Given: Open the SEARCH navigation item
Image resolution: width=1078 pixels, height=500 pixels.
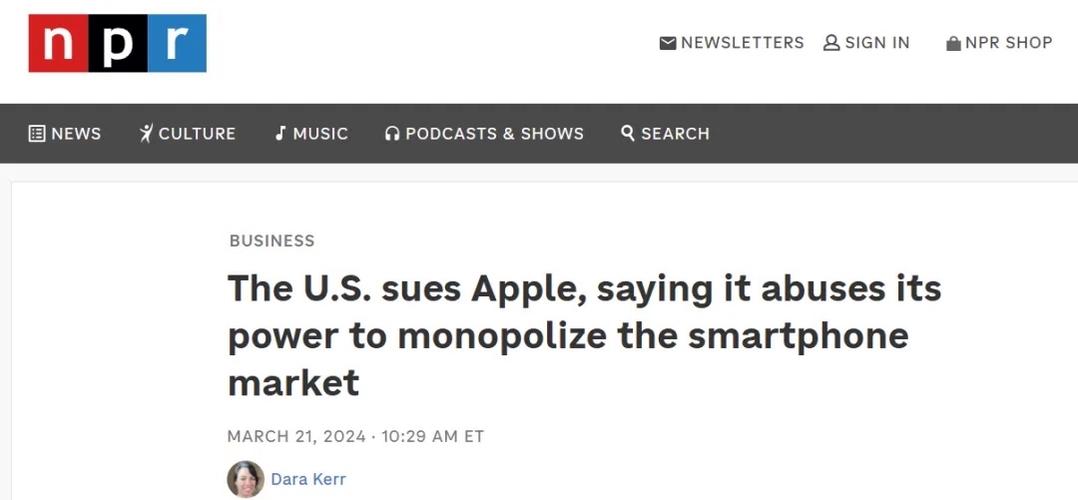Looking at the screenshot, I should tap(665, 133).
